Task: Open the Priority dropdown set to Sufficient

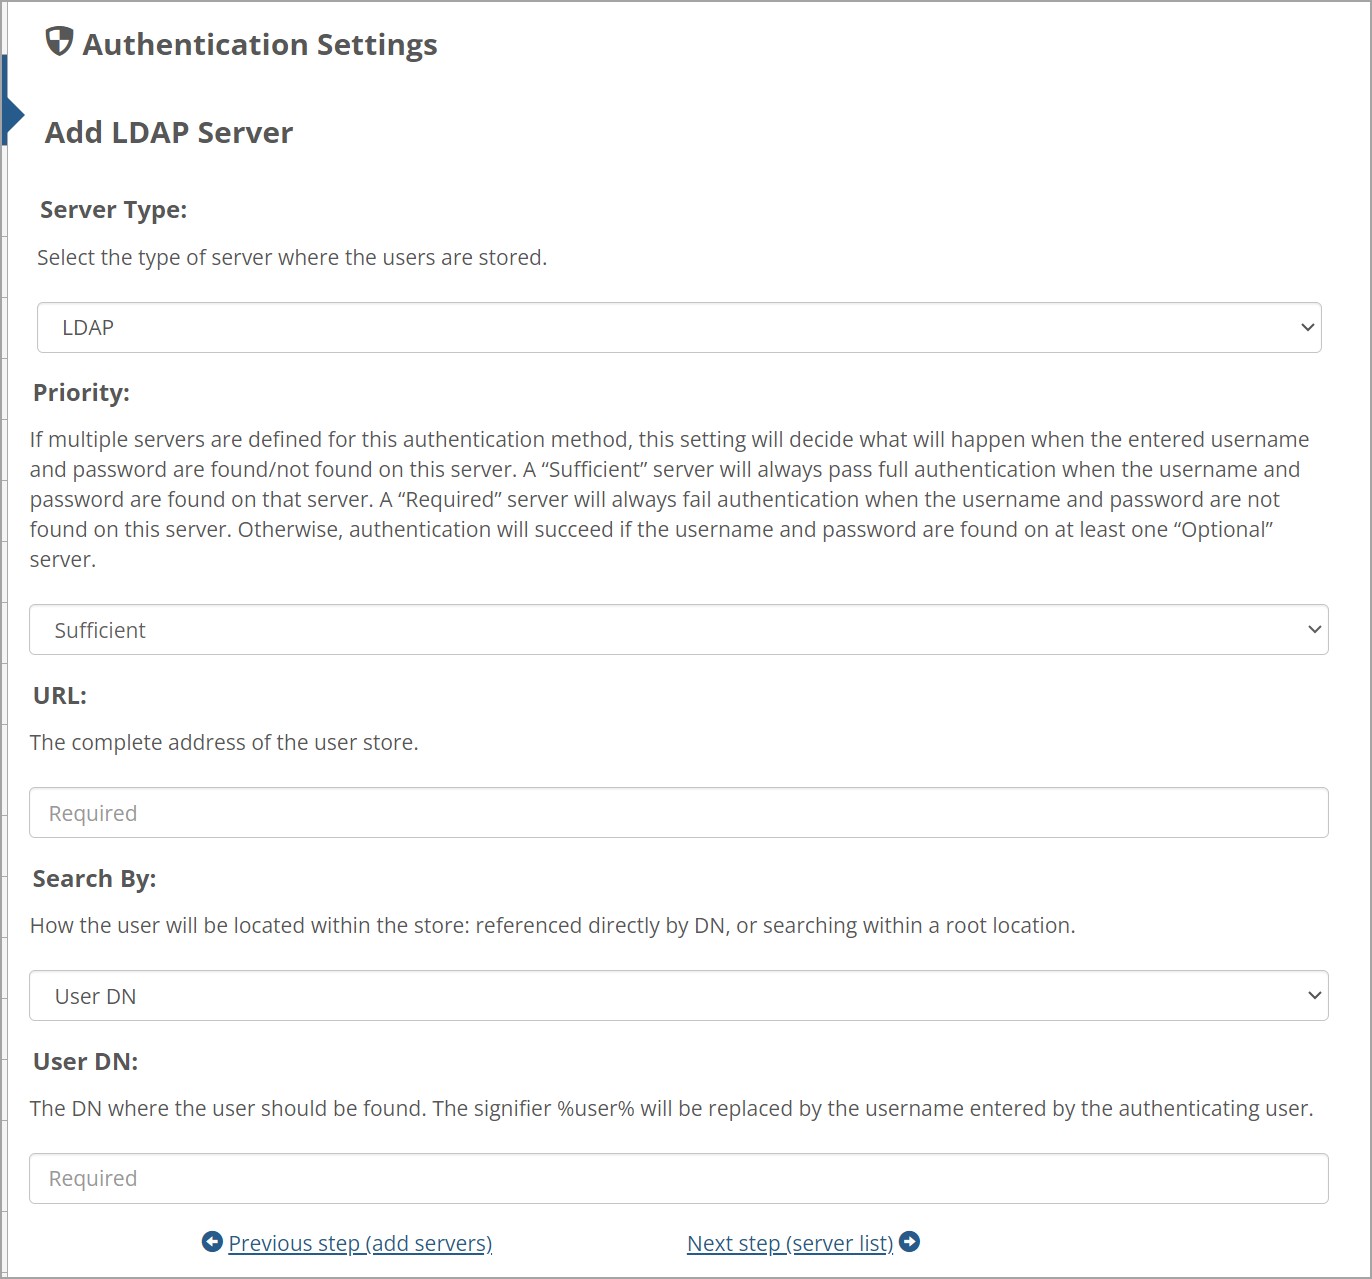Action: pyautogui.click(x=679, y=629)
